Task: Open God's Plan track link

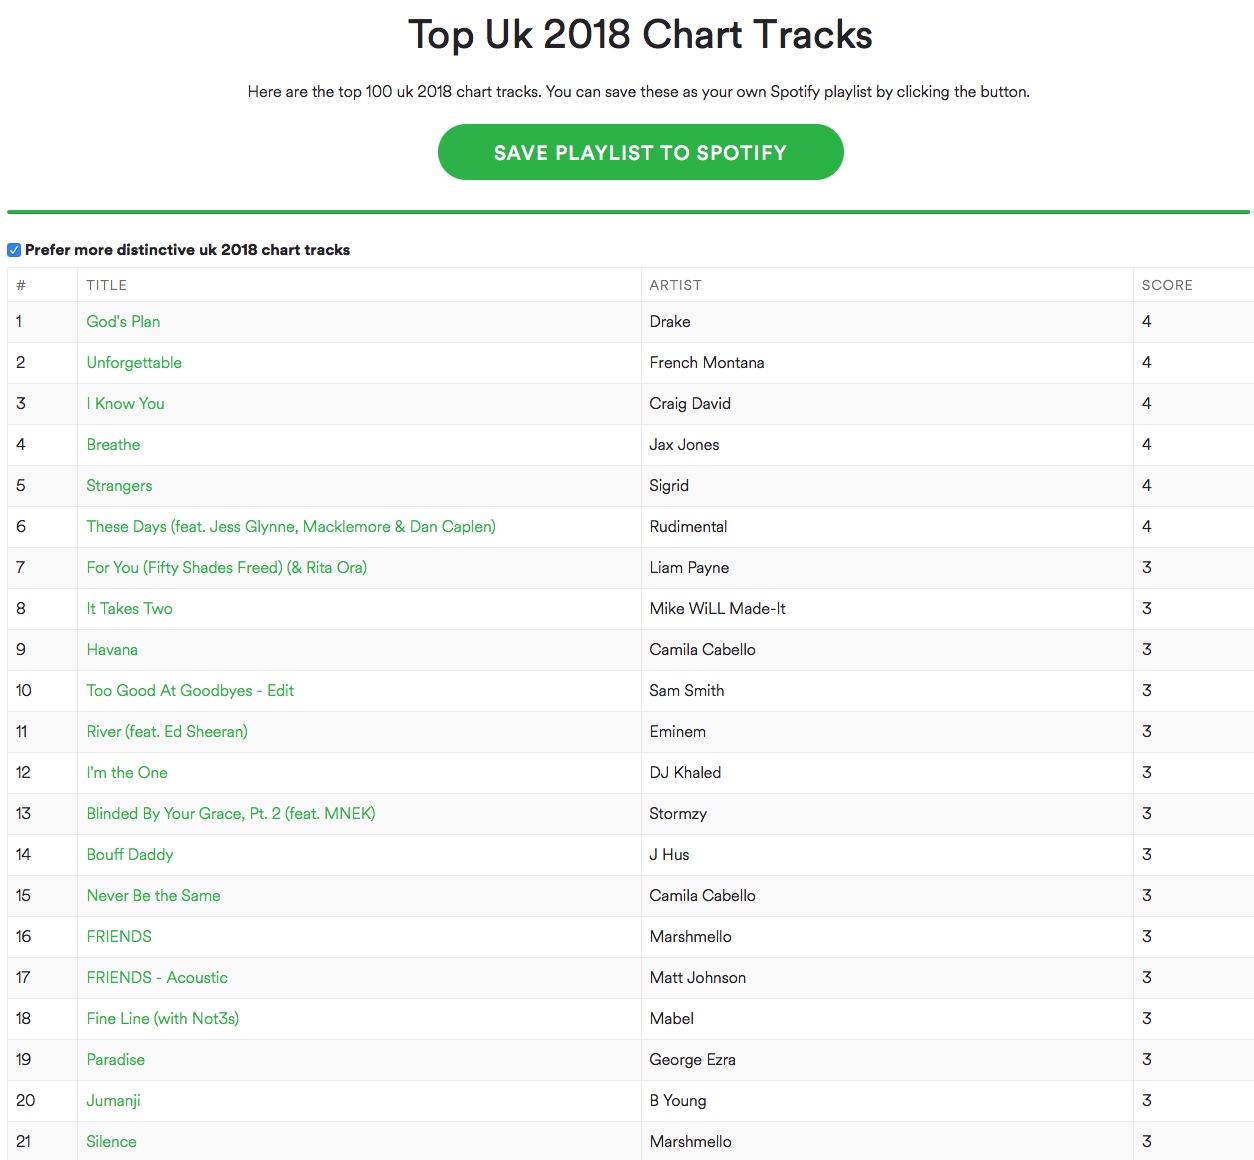Action: (x=123, y=322)
